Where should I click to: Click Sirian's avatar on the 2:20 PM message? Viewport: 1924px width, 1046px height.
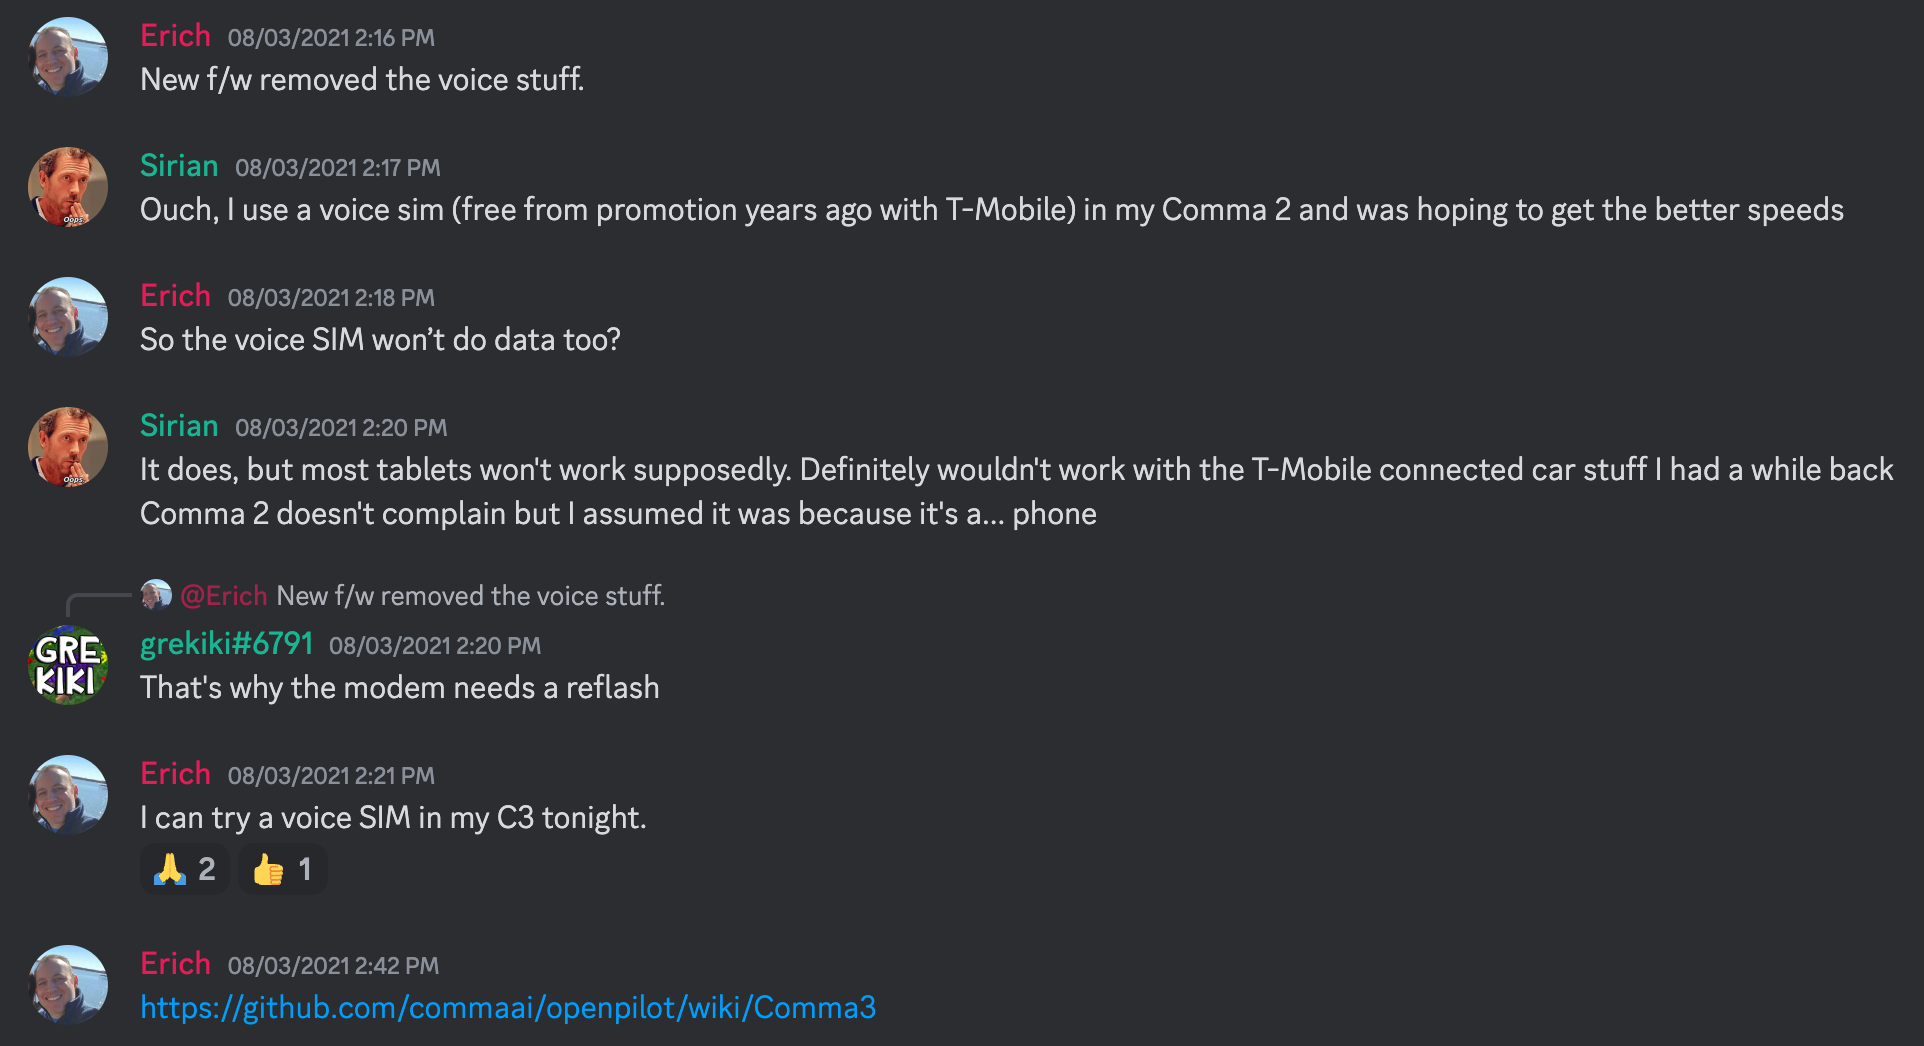(x=68, y=447)
